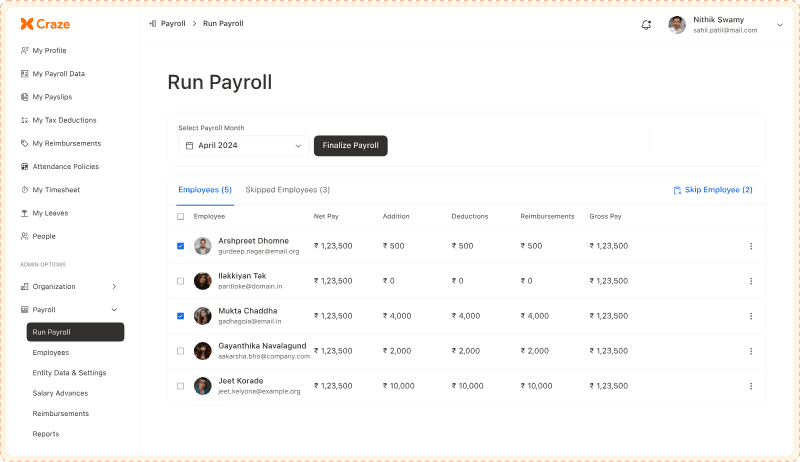This screenshot has width=800, height=462.
Task: Click Mukta Chaddha deductions ₹ 4,000
Action: 466,316
